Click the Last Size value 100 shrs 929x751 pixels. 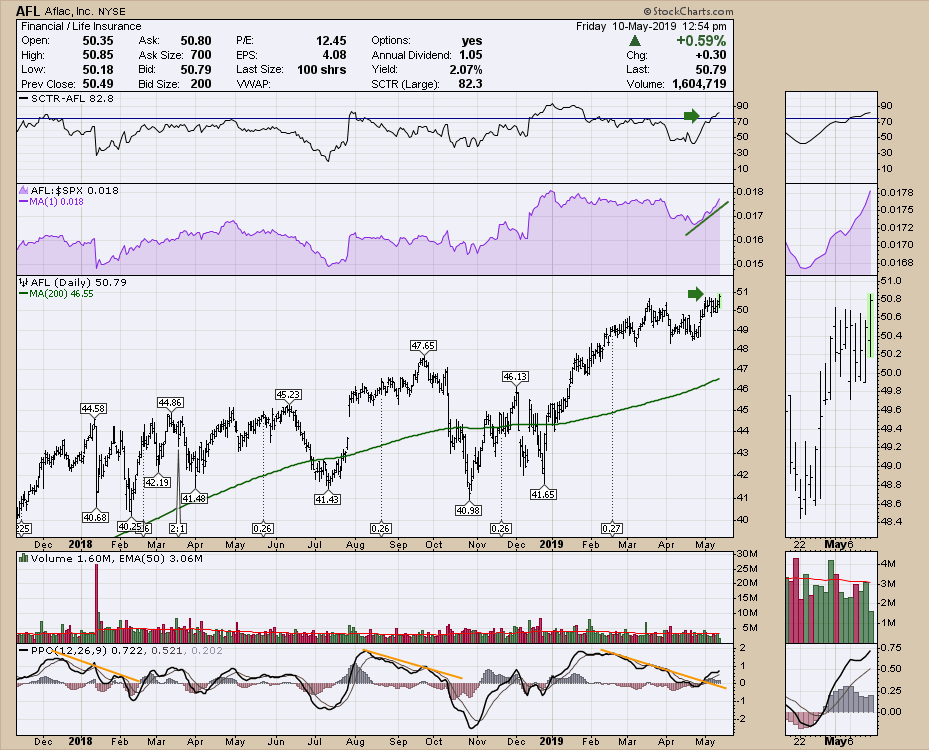322,69
